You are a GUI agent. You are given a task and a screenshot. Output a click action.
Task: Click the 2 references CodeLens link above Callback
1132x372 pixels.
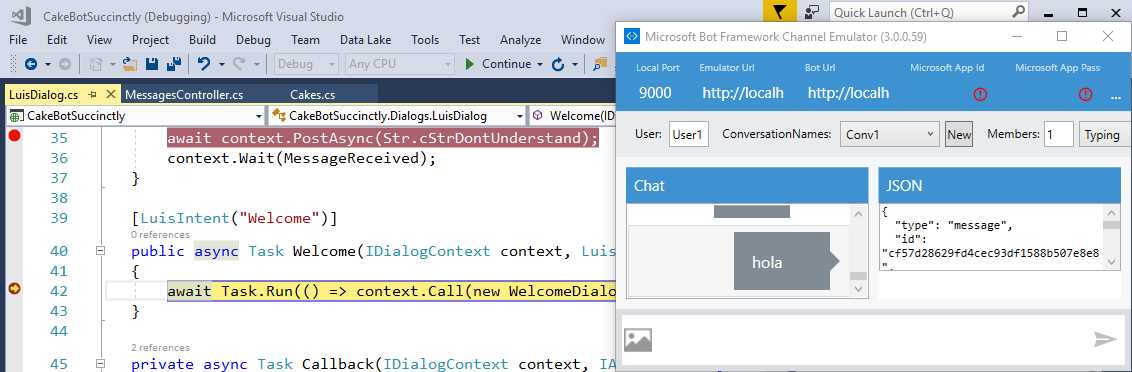point(160,347)
